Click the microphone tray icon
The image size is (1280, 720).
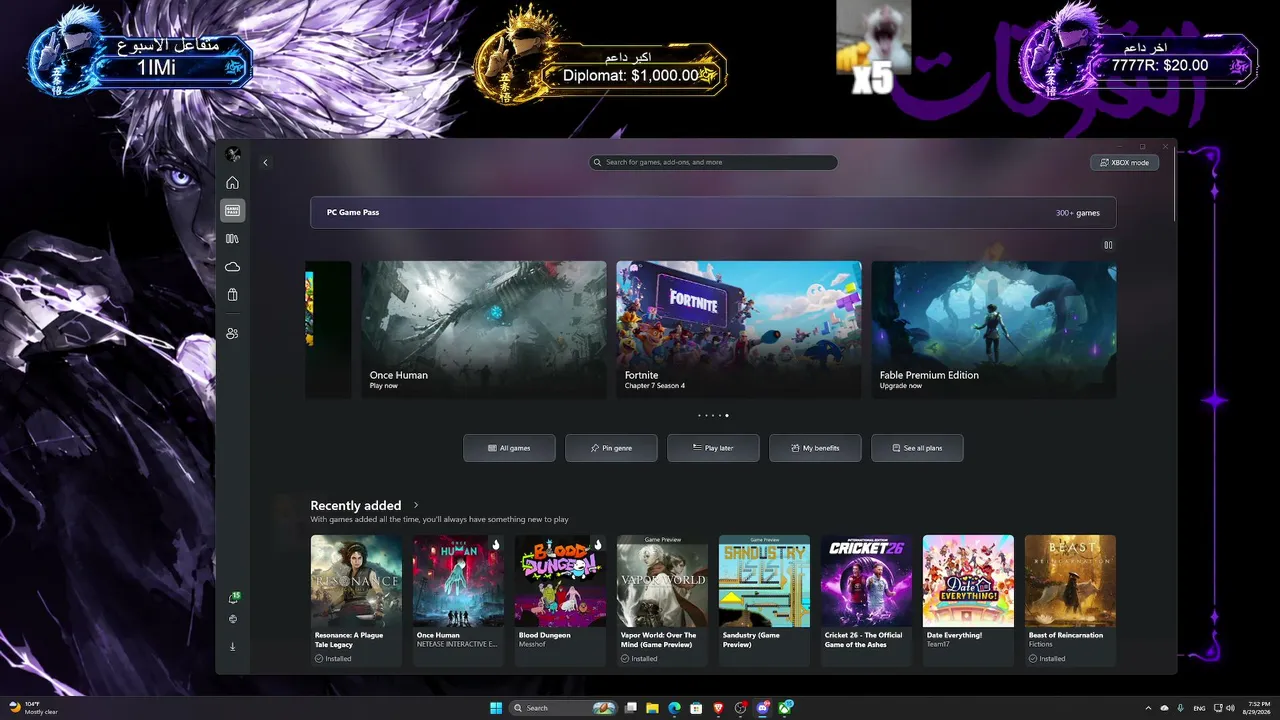[1181, 708]
